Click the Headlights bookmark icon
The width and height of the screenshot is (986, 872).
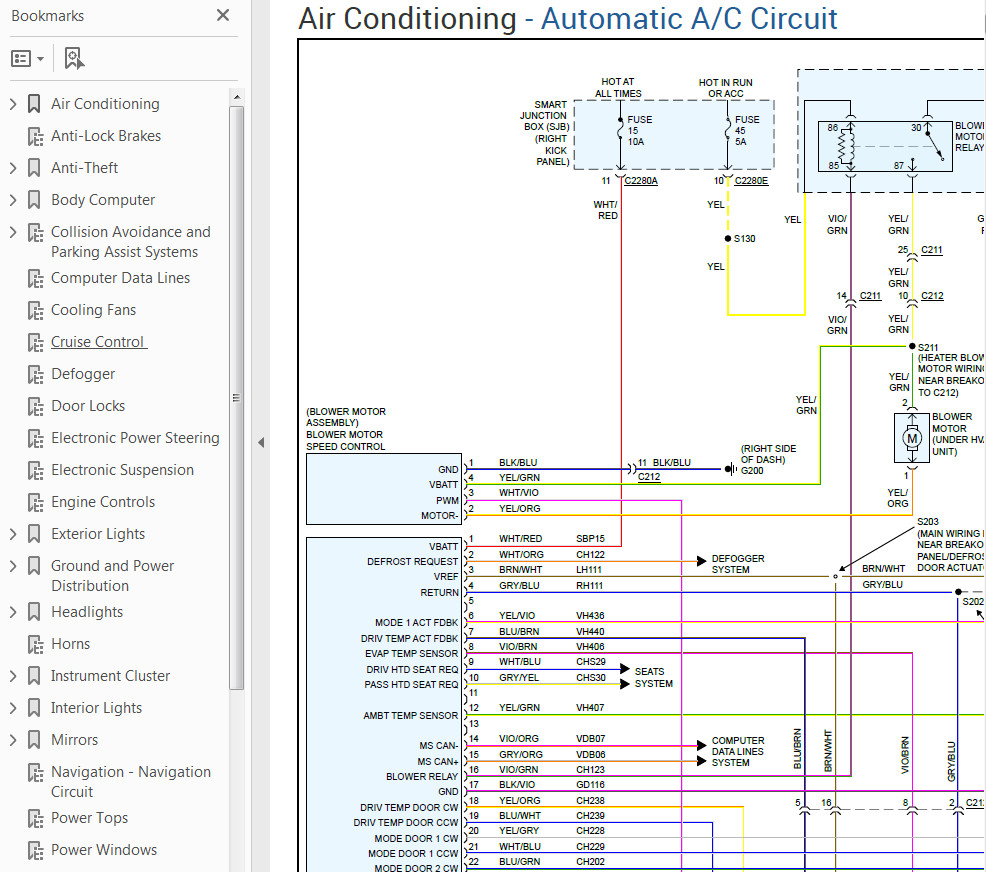[35, 612]
